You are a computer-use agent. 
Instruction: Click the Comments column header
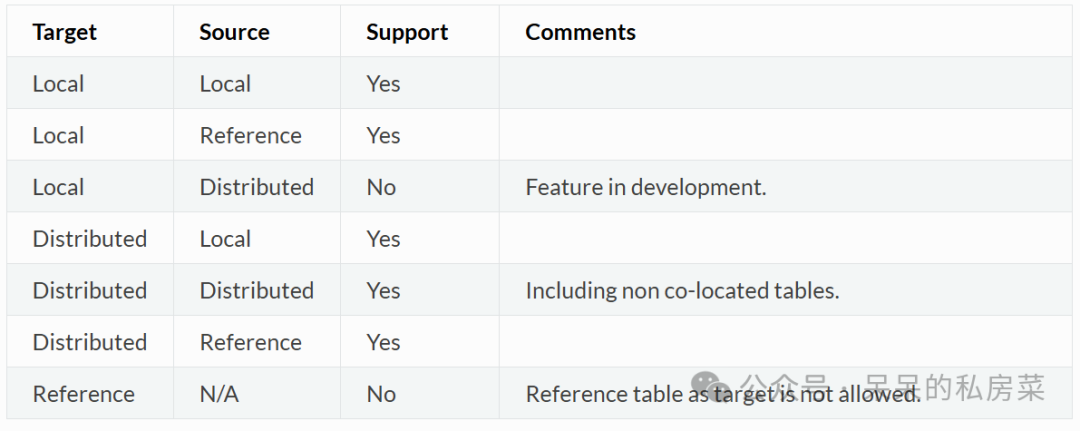580,32
